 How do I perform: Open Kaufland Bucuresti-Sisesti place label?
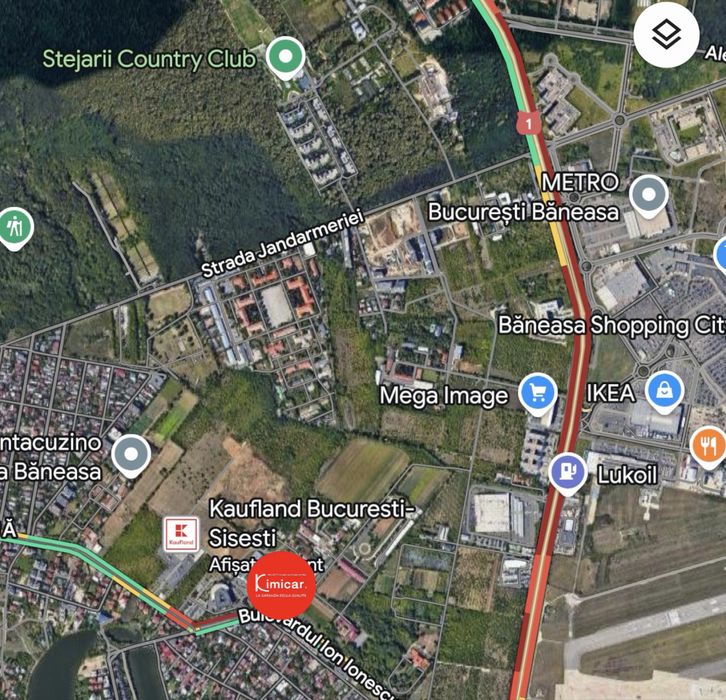click(312, 523)
